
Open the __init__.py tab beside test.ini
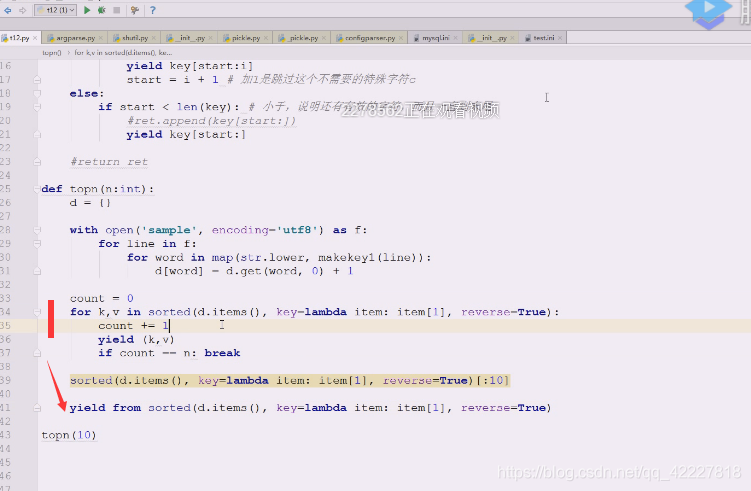[x=491, y=37]
